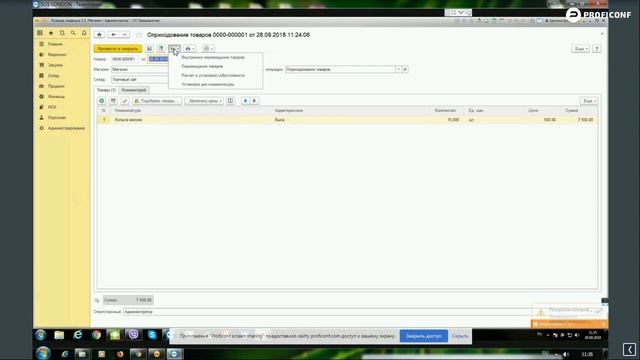Open table Еще dropdown
Viewport: 640px width, 360px height.
pos(589,101)
